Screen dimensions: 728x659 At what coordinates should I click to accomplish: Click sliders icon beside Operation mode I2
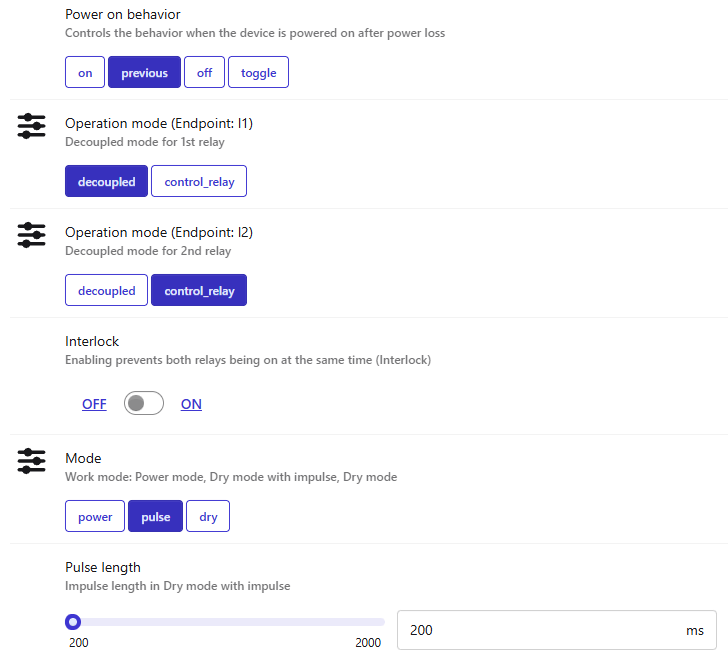click(32, 235)
